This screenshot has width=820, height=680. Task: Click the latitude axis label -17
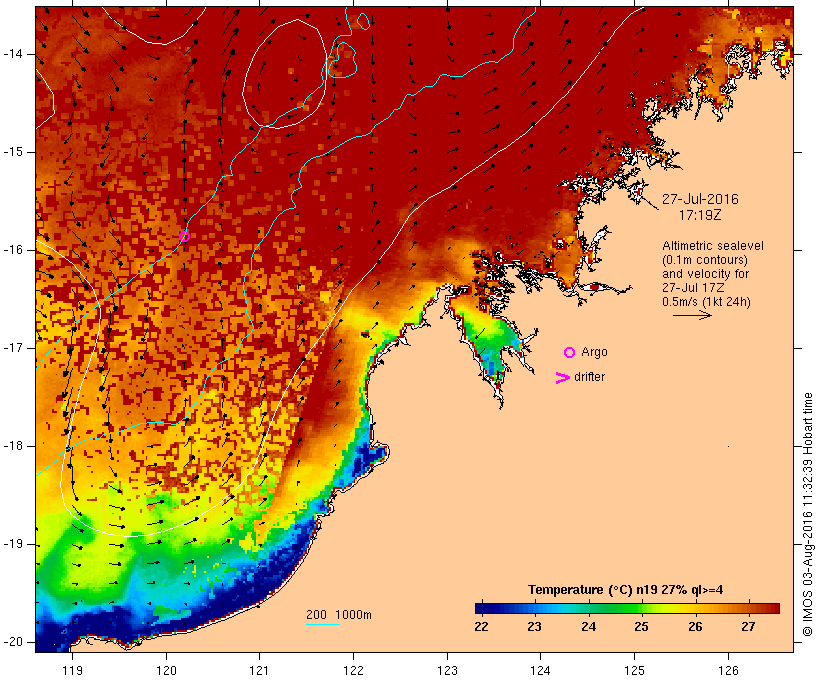tap(13, 348)
